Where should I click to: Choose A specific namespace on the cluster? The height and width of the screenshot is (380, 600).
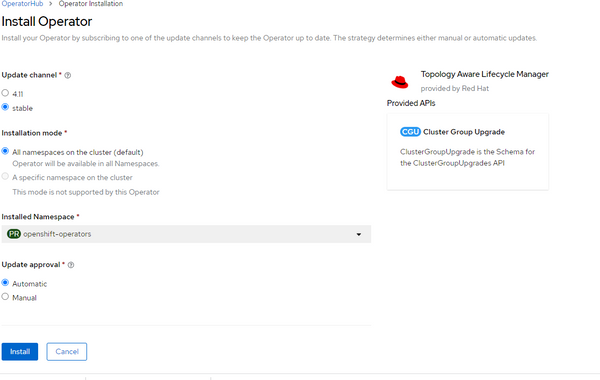pyautogui.click(x=5, y=176)
